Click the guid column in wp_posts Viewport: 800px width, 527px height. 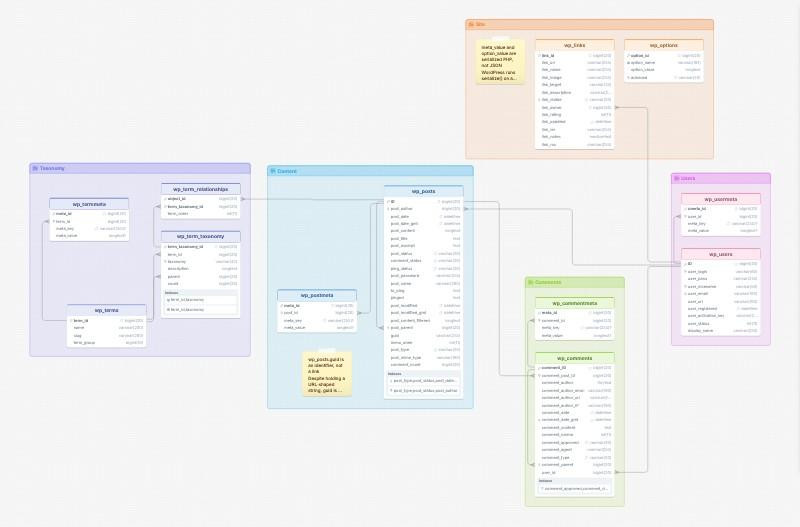[x=423, y=335]
